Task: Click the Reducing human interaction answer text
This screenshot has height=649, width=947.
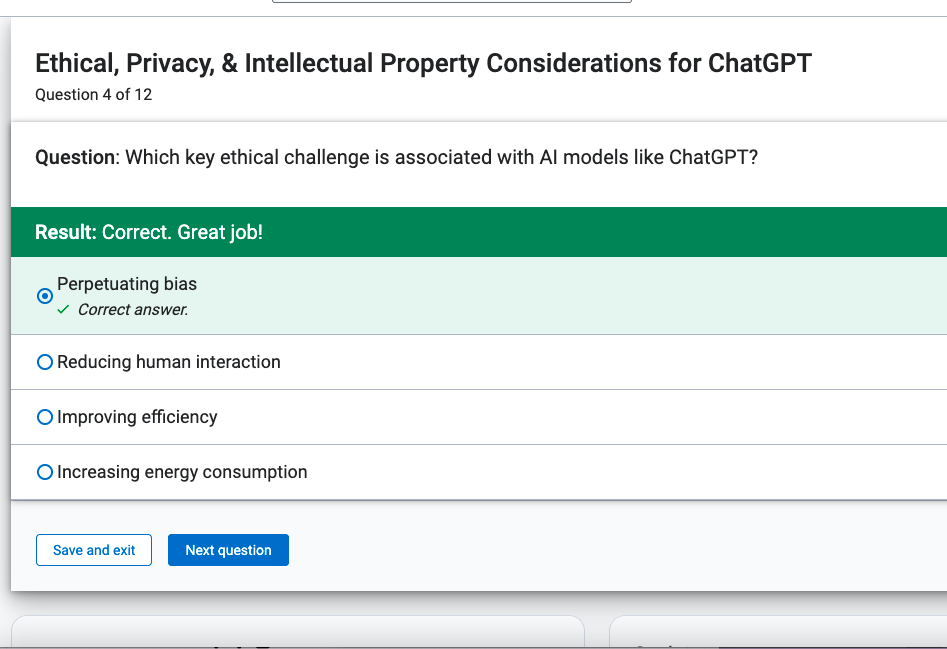Action: [x=169, y=362]
